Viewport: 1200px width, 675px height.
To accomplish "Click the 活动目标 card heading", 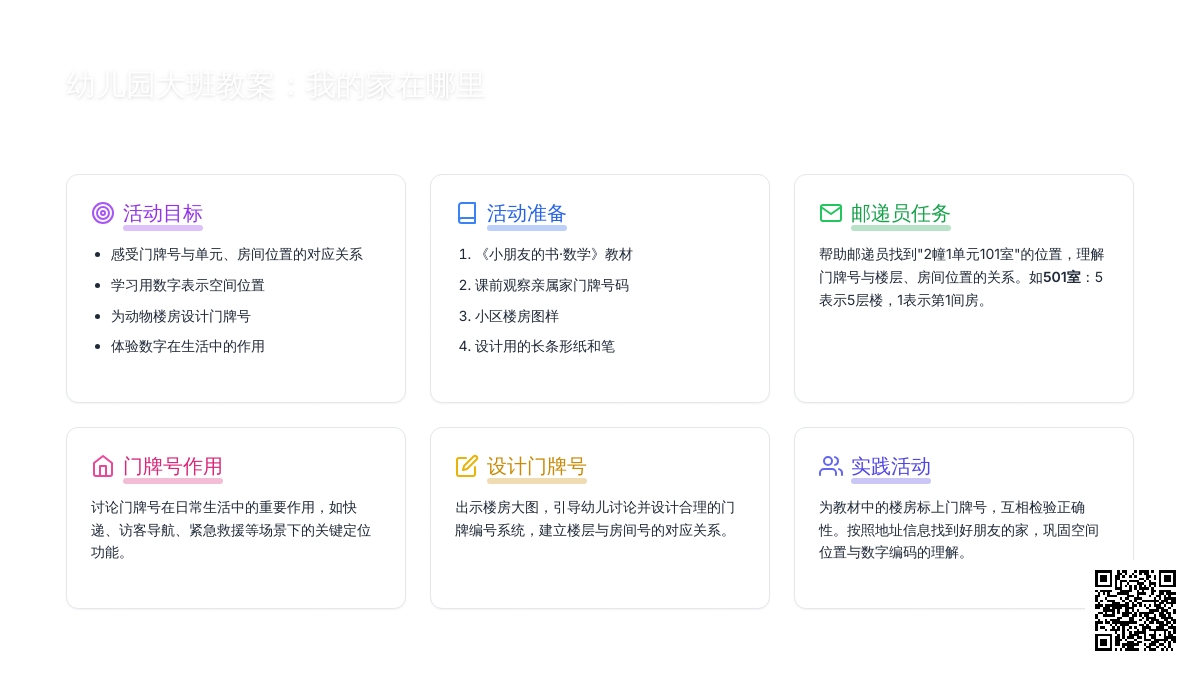I will coord(163,213).
